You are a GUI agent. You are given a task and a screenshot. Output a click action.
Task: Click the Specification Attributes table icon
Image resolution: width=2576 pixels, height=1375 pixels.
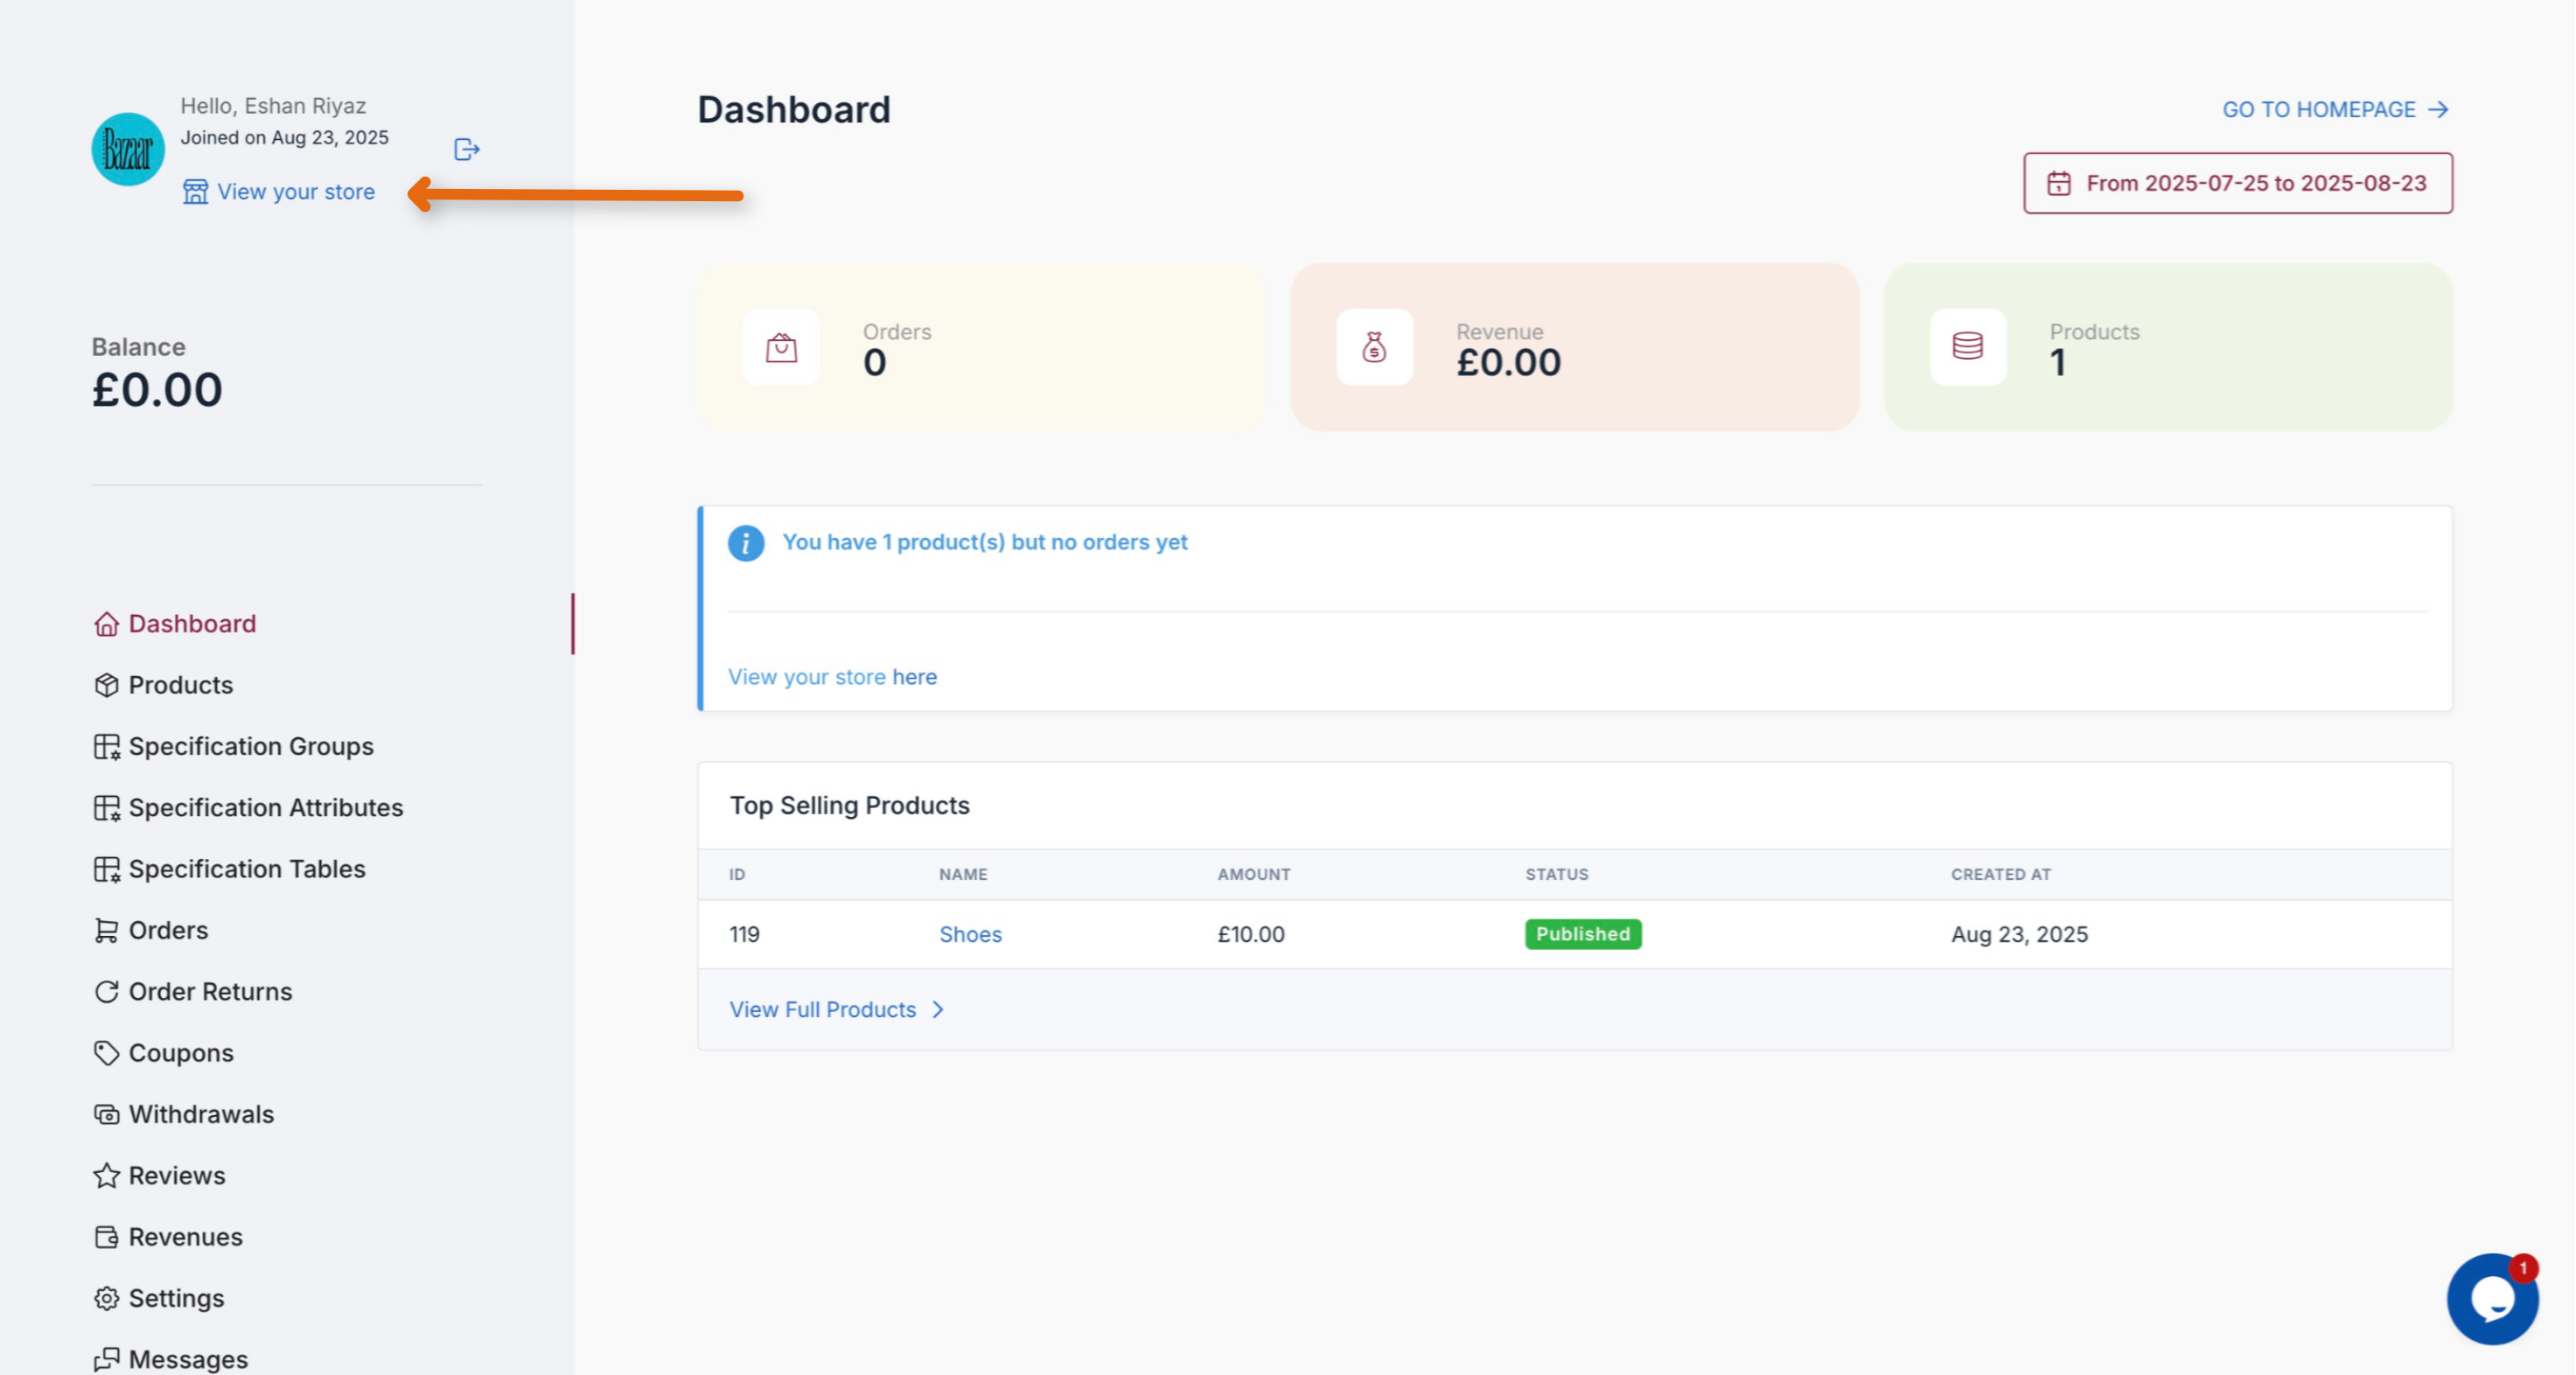click(x=106, y=808)
